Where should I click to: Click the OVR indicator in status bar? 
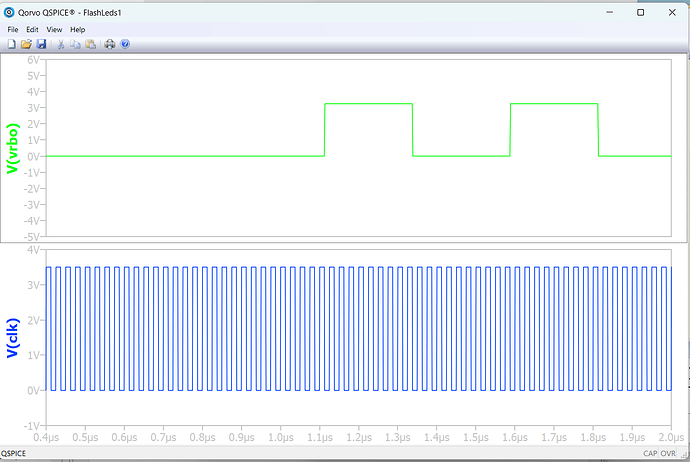[668, 453]
